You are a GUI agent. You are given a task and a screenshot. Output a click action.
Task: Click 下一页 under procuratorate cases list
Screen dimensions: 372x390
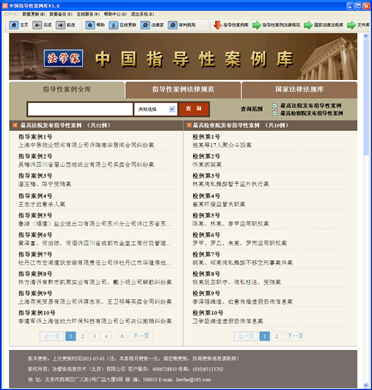click(295, 336)
